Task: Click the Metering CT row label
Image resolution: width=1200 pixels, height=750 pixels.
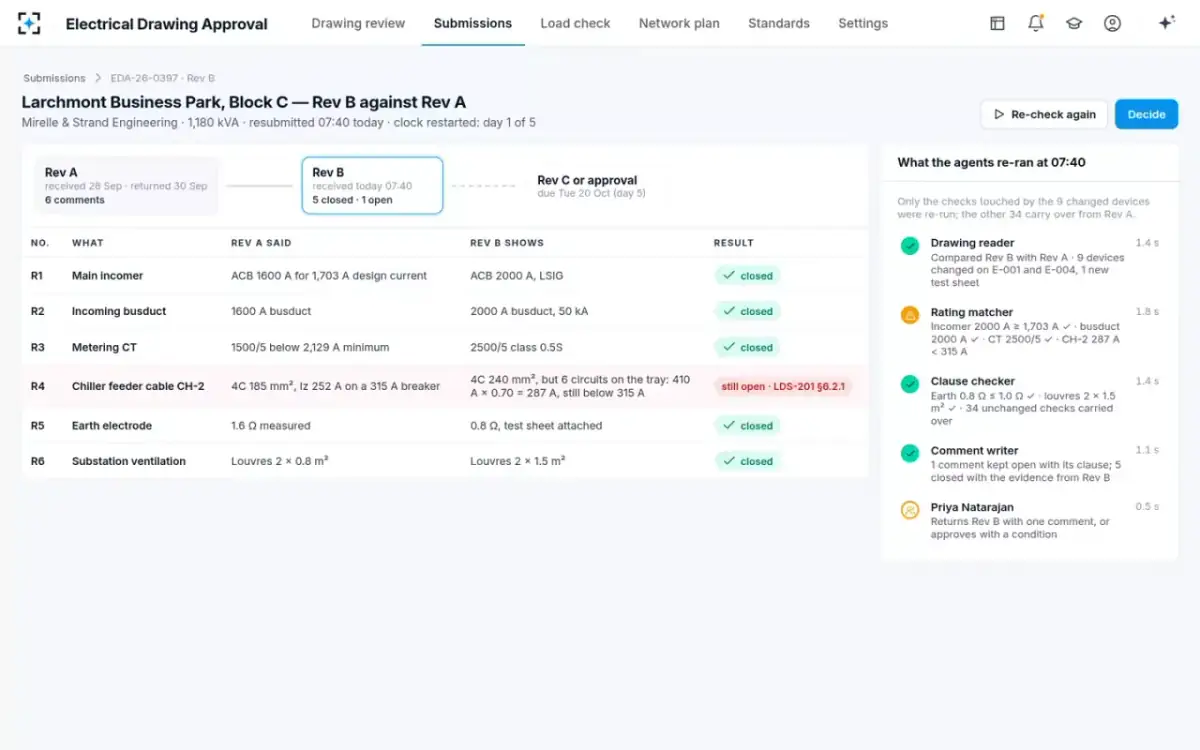Action: click(104, 348)
